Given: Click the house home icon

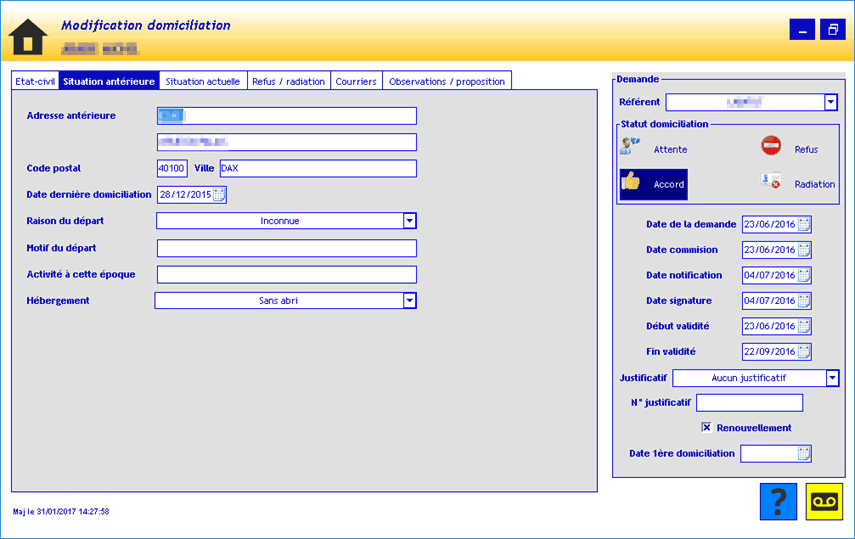Looking at the screenshot, I should [28, 37].
